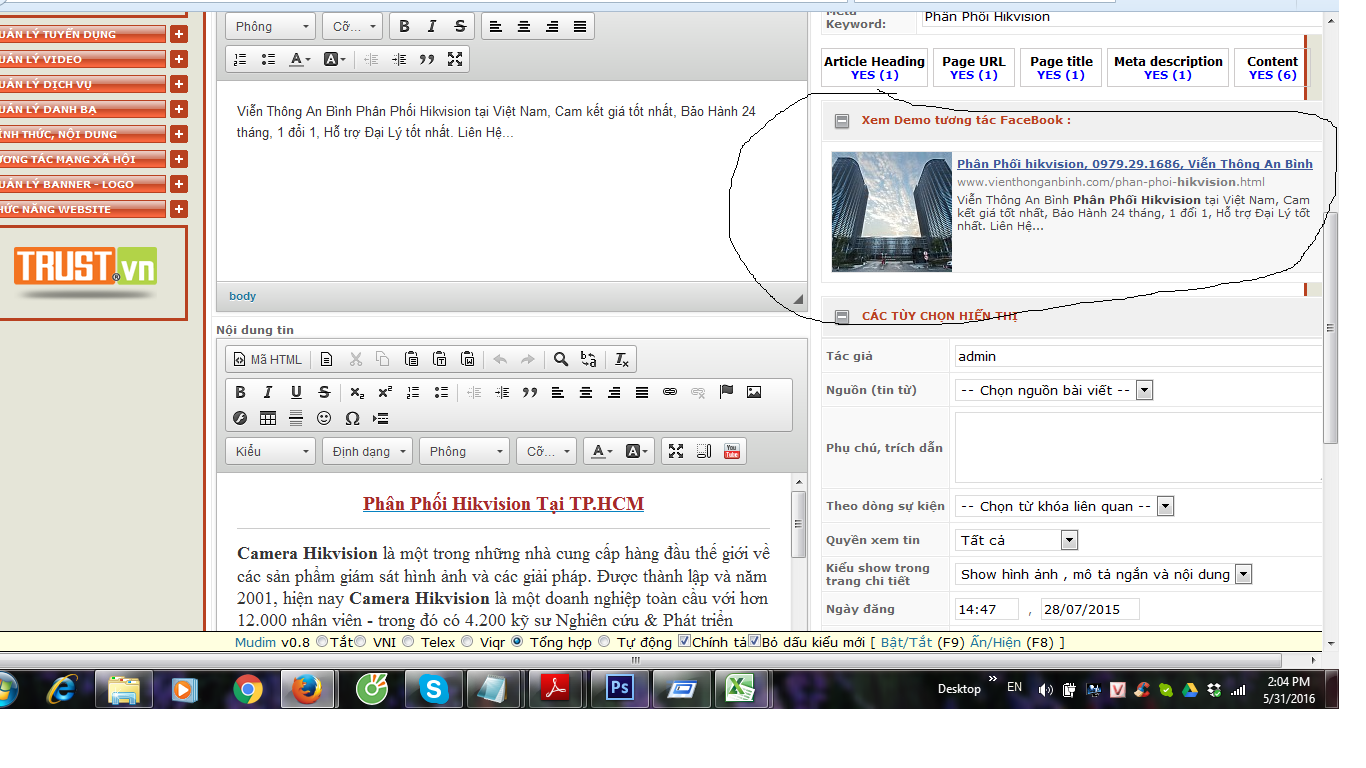Insert a horizontal line
Screen dimensions: 1366x768
coord(296,418)
